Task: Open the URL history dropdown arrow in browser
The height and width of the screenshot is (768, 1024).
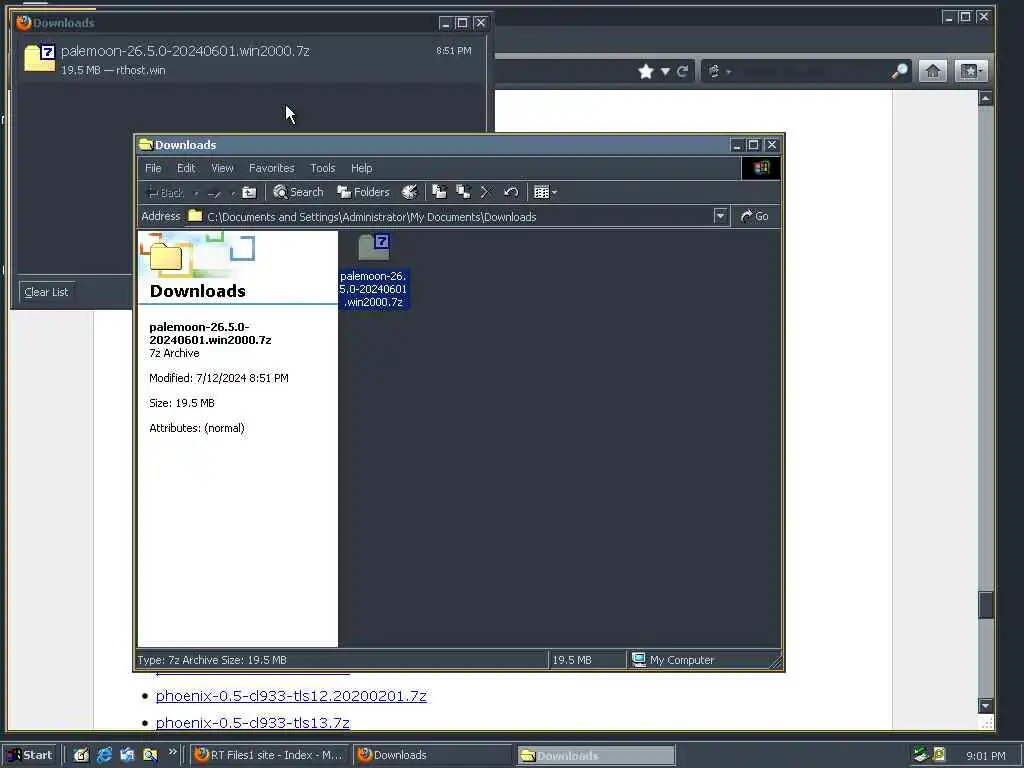Action: click(x=665, y=71)
